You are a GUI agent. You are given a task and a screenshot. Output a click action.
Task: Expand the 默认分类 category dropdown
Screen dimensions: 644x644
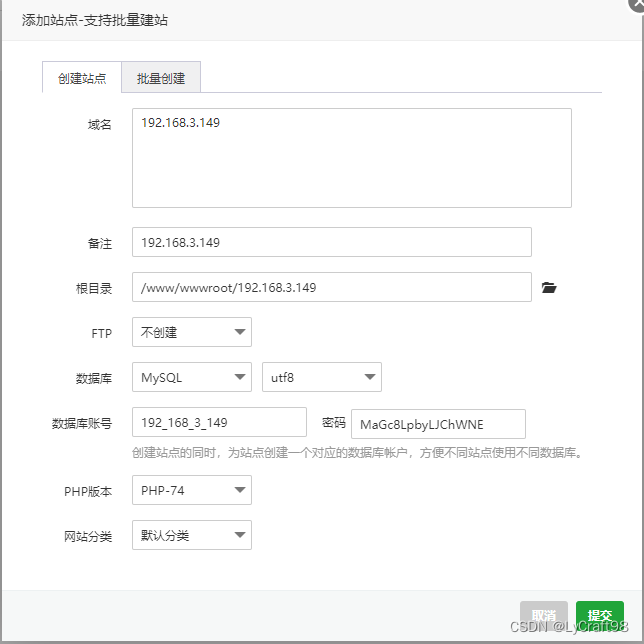click(x=192, y=535)
